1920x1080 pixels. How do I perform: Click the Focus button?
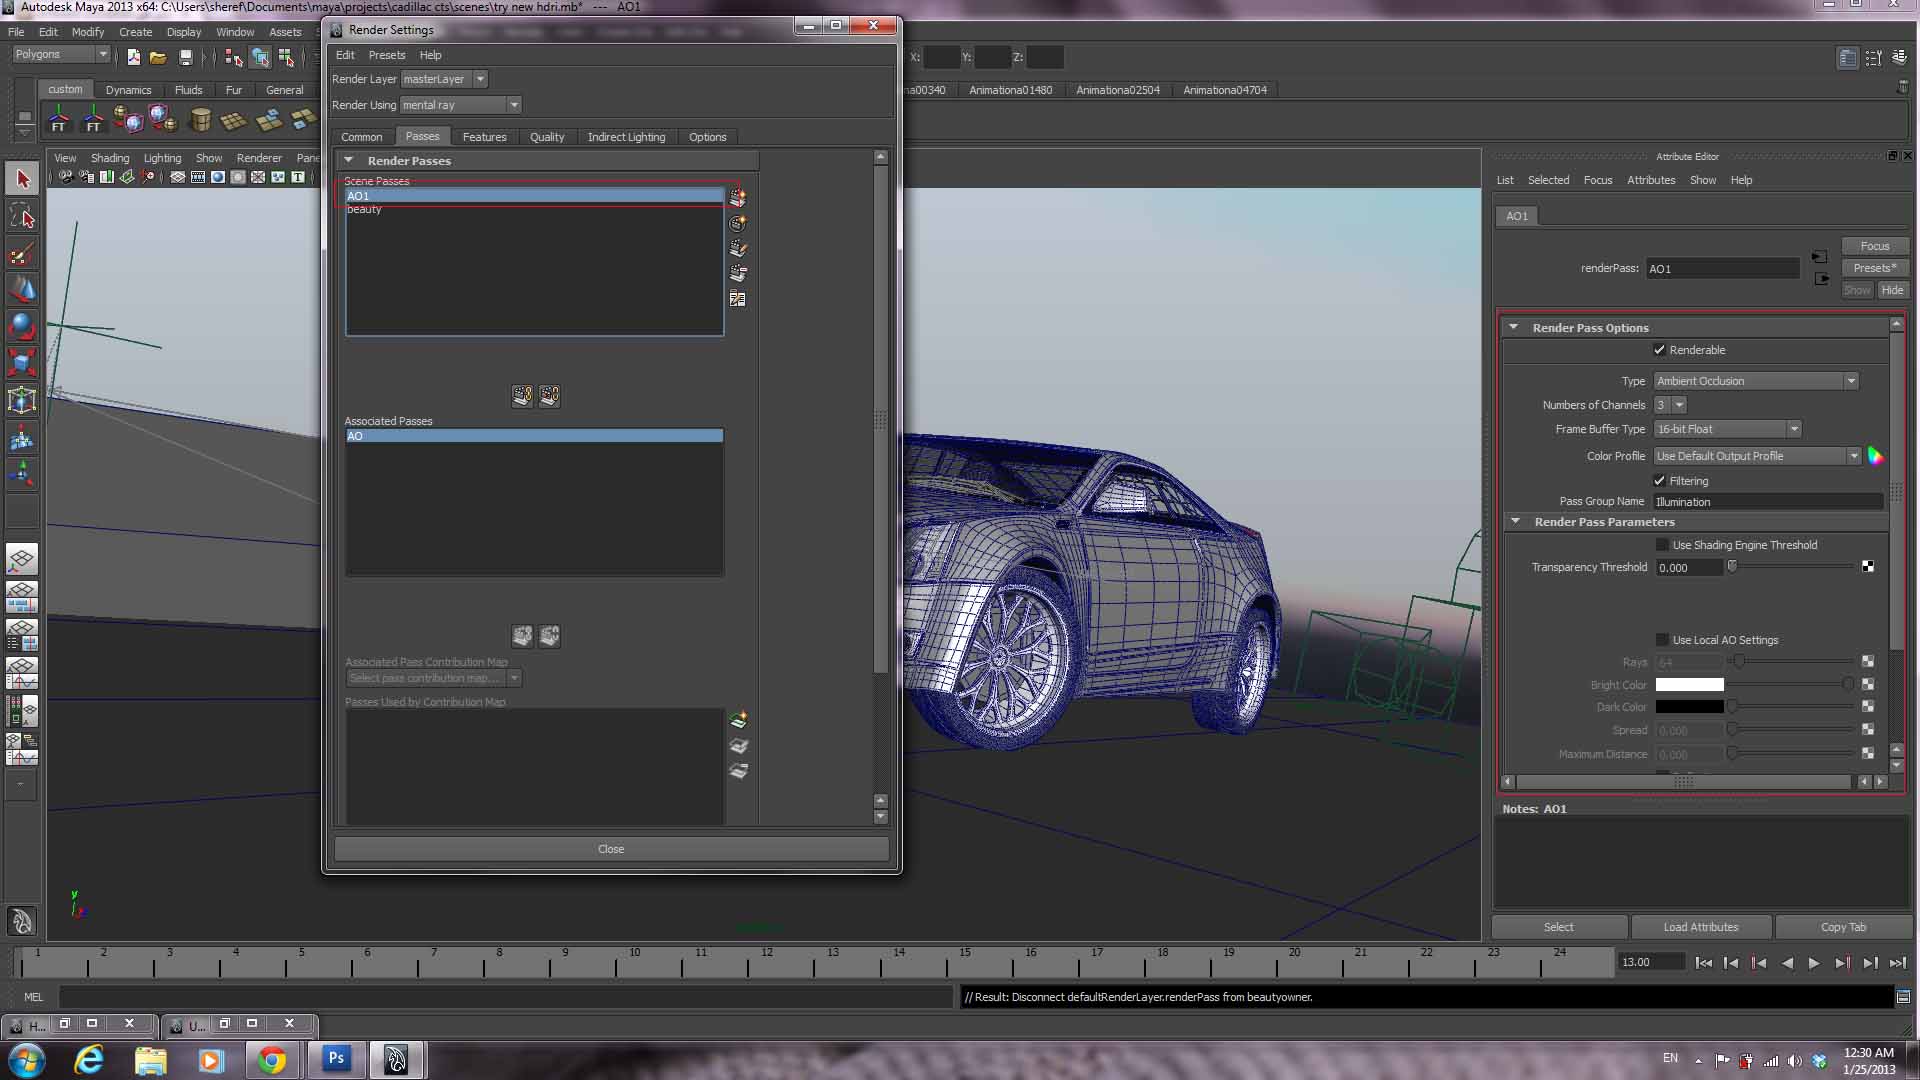1874,246
